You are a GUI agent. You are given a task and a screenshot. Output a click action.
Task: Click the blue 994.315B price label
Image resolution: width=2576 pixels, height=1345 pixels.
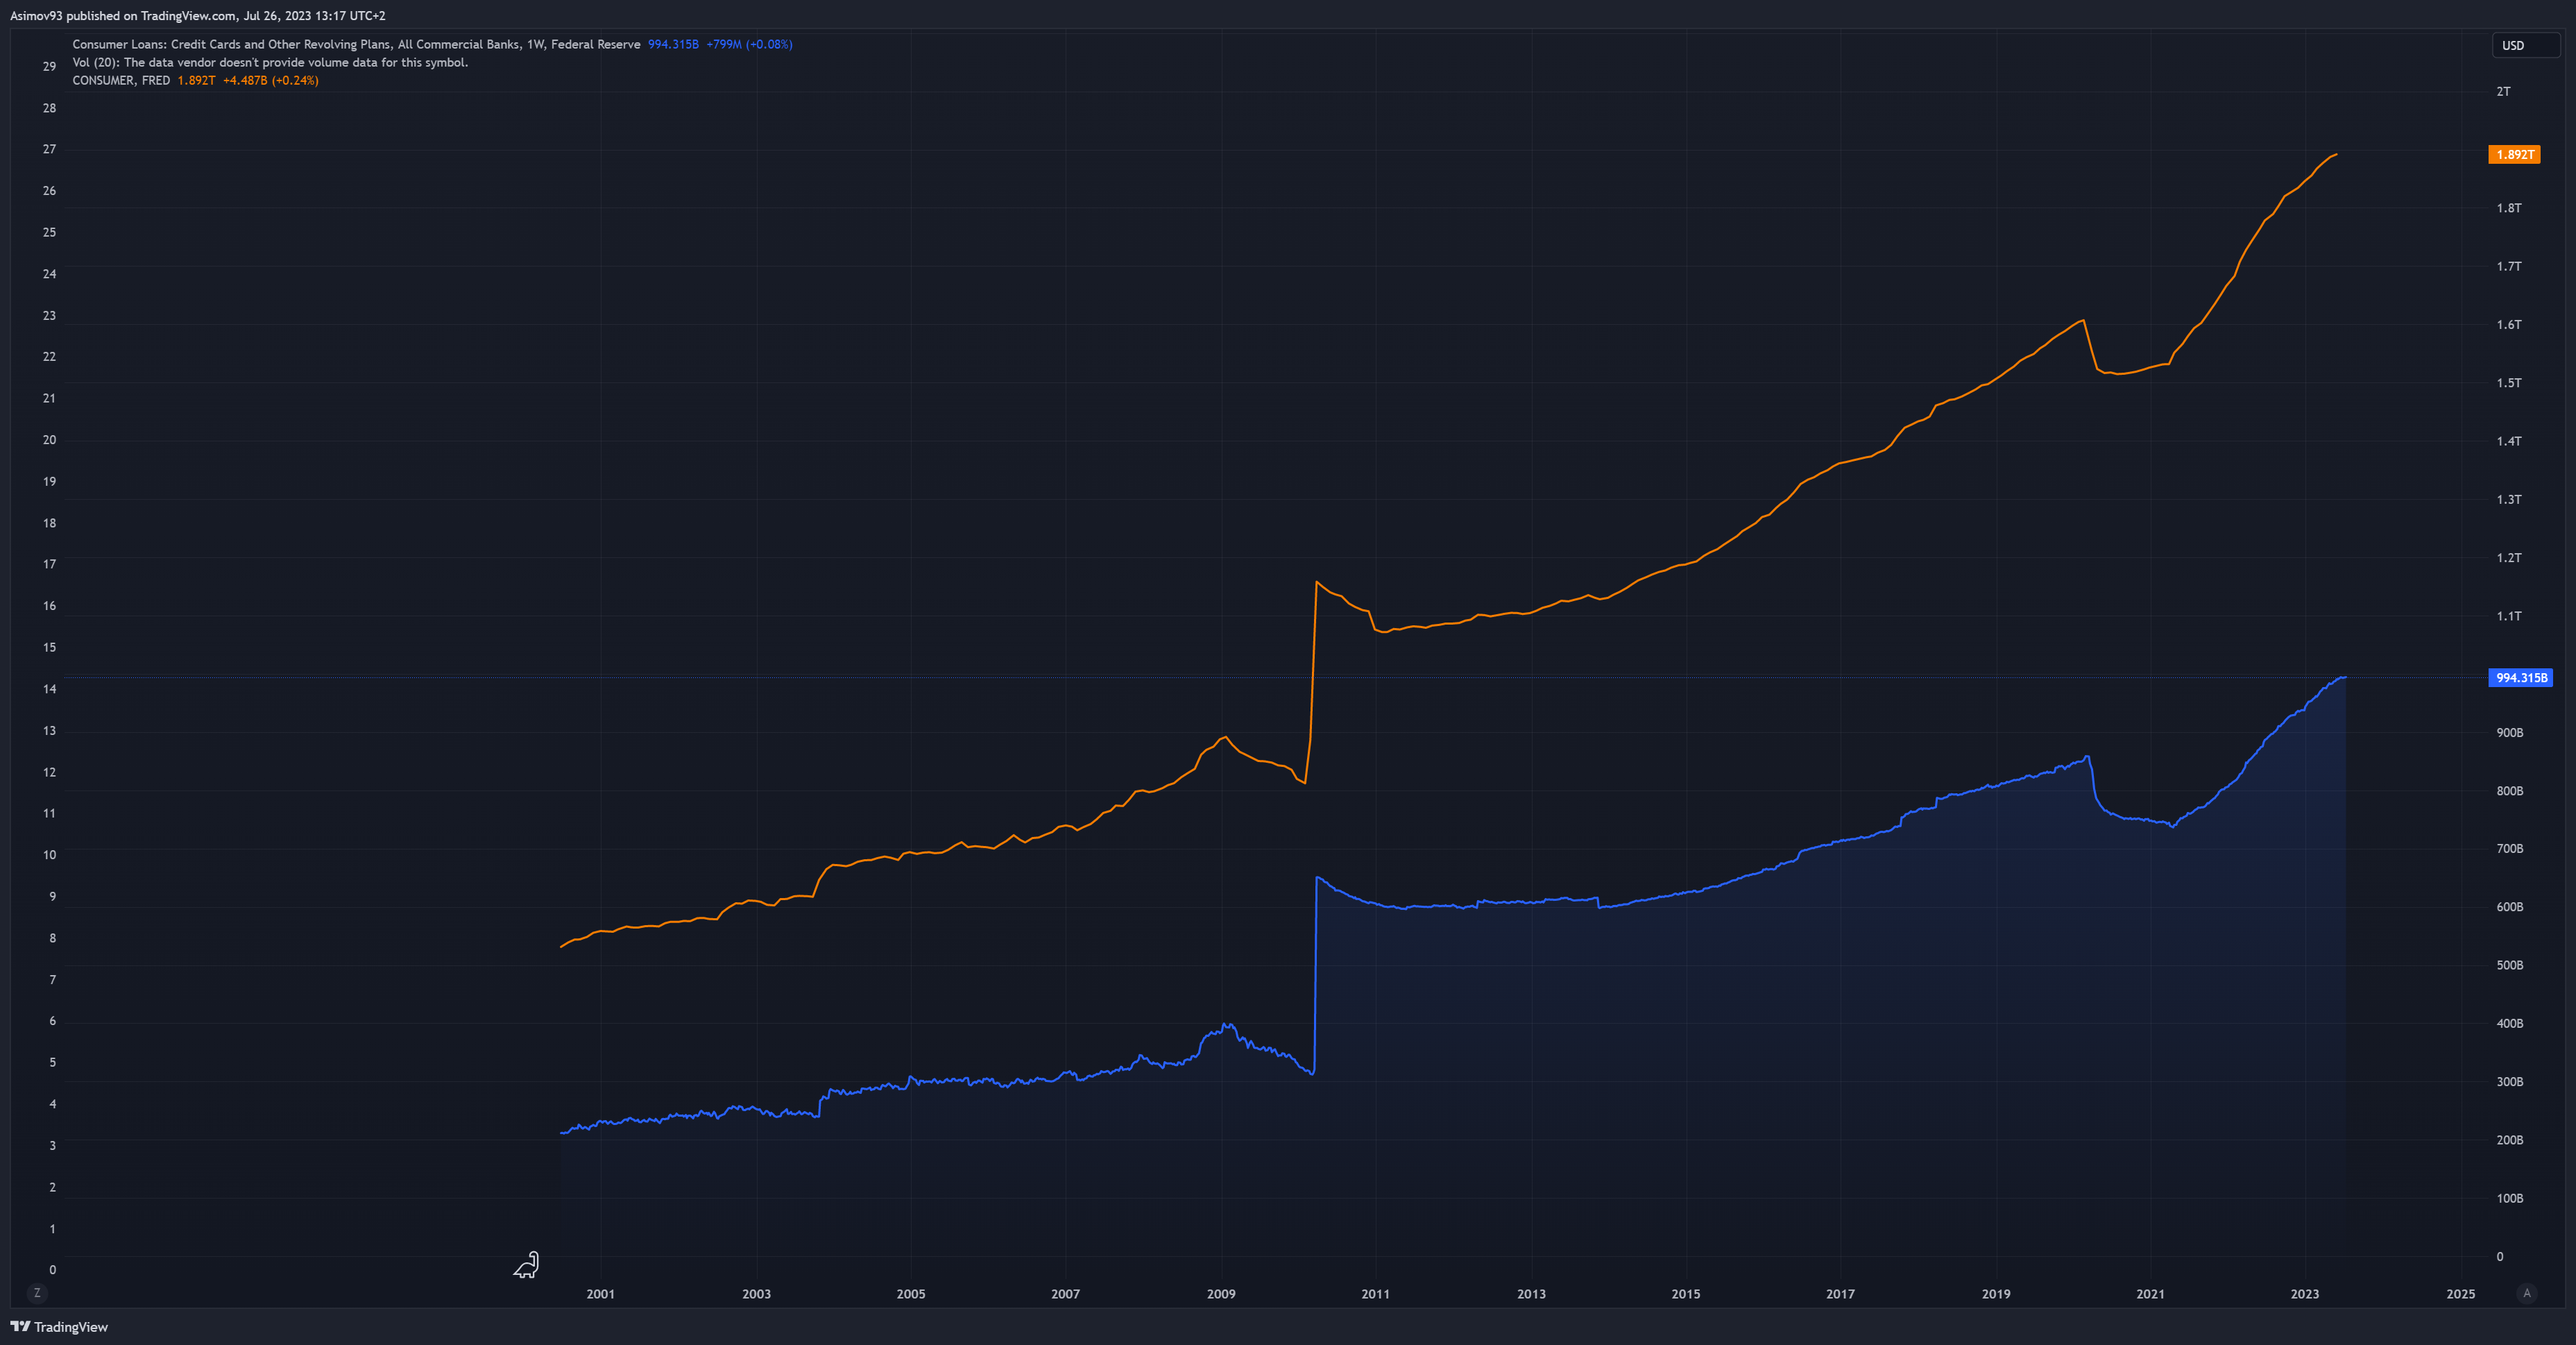[2520, 678]
